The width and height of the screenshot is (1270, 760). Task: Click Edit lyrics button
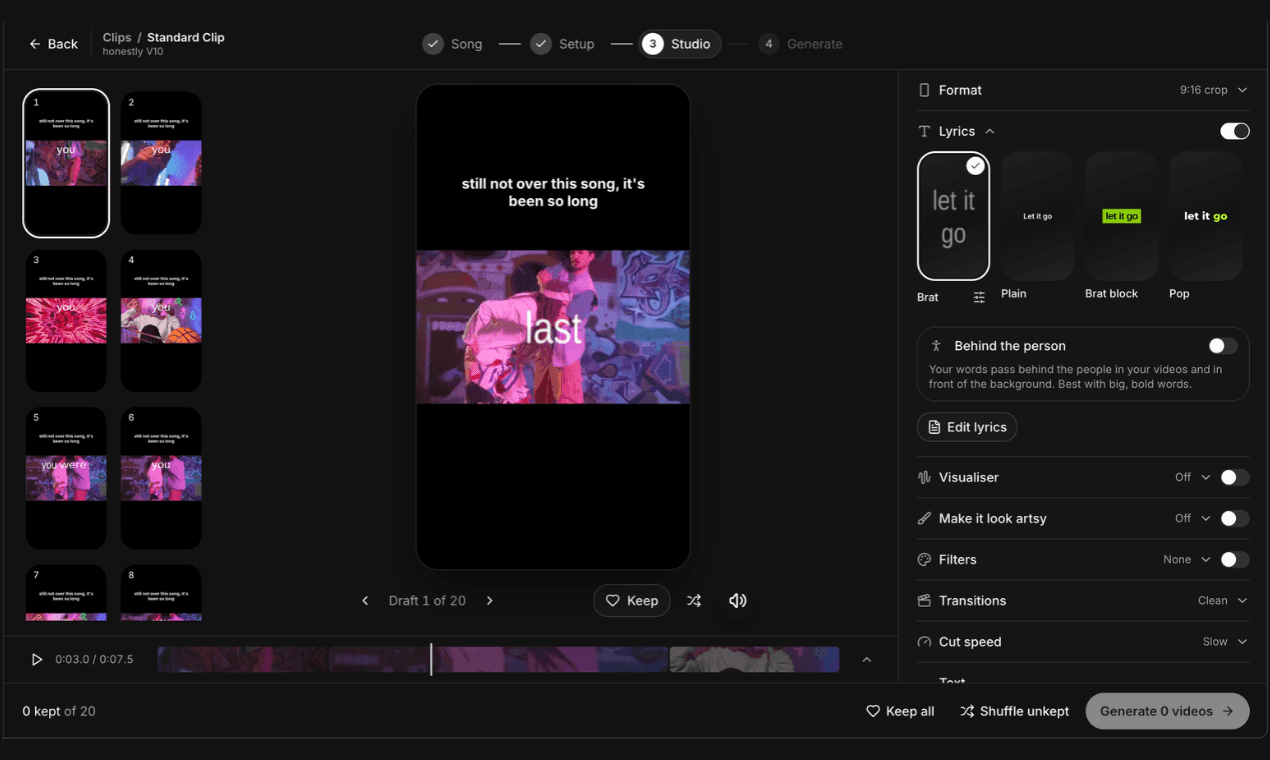pos(967,427)
